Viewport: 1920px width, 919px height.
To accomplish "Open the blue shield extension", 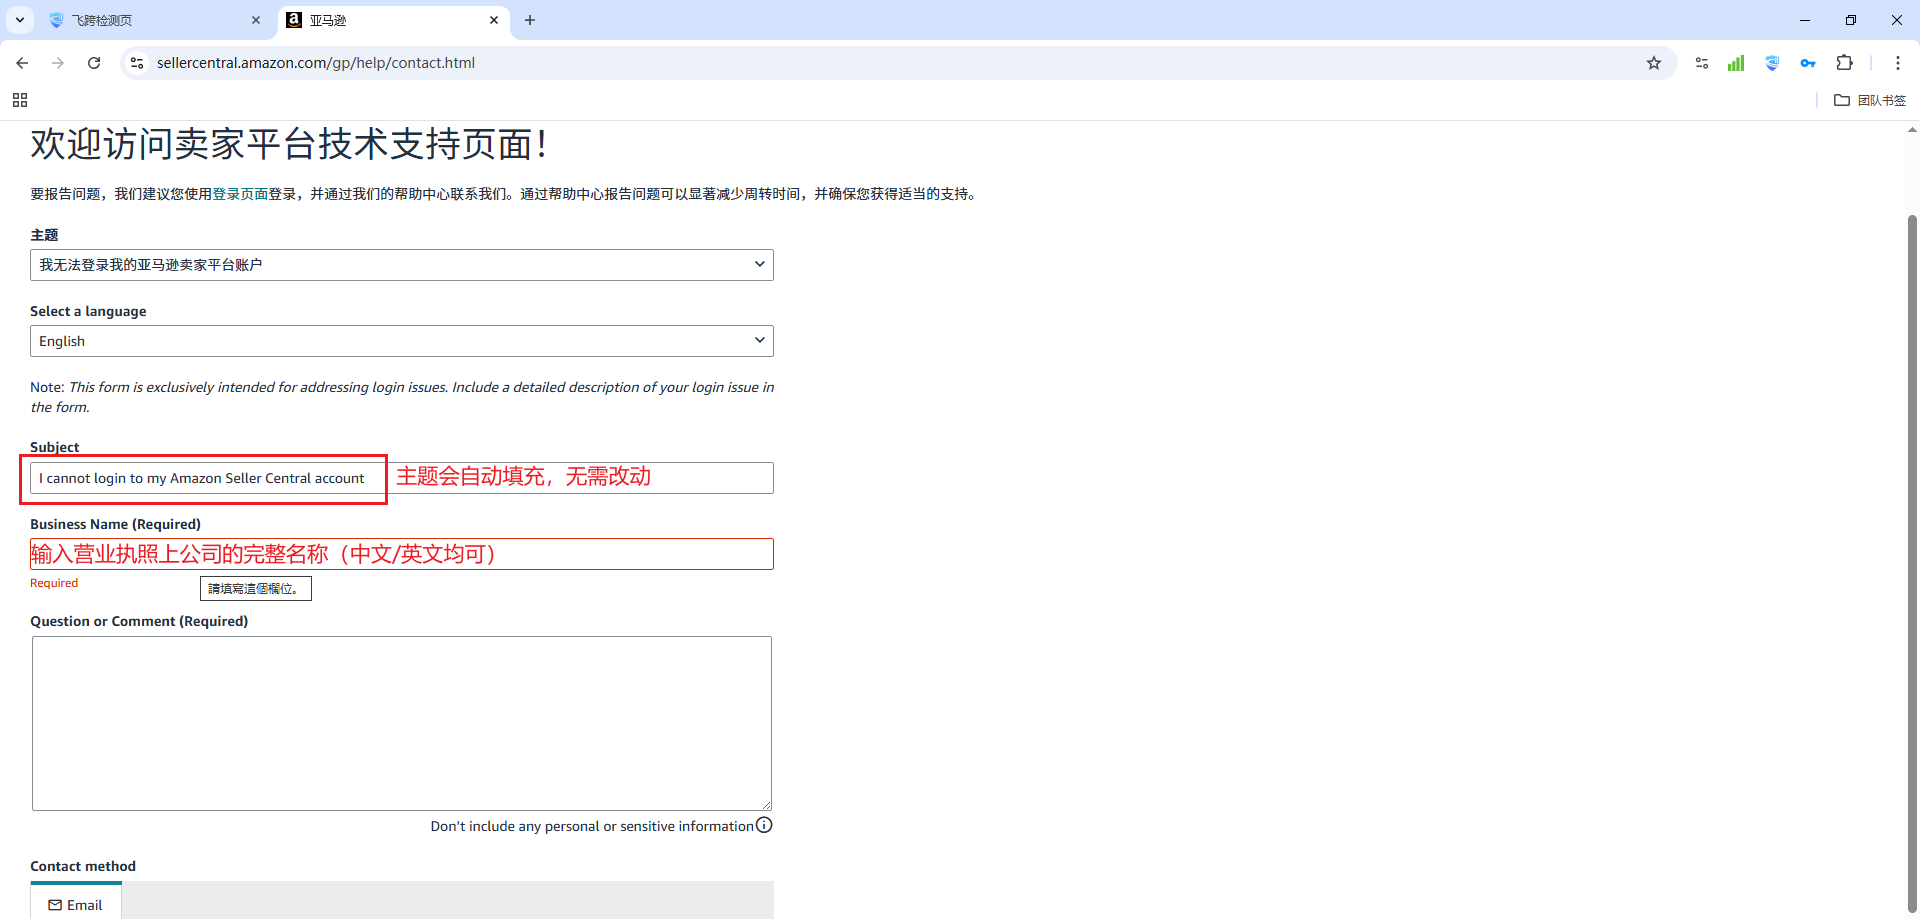I will pyautogui.click(x=1772, y=63).
